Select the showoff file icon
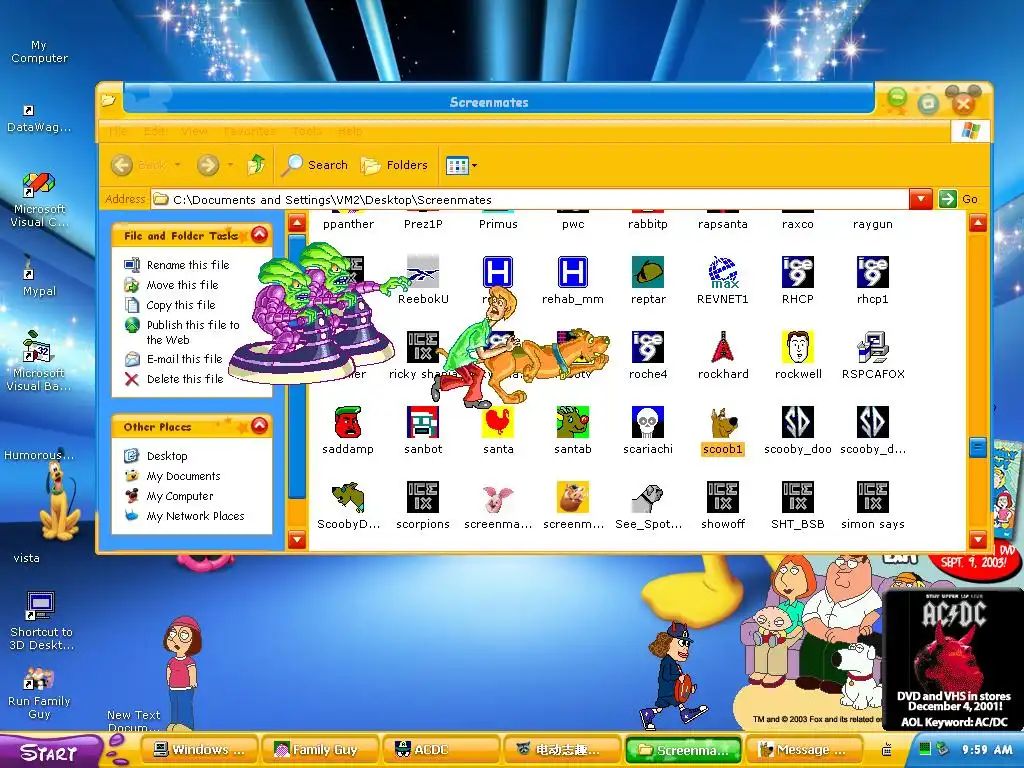Viewport: 1024px width, 768px height. point(723,497)
